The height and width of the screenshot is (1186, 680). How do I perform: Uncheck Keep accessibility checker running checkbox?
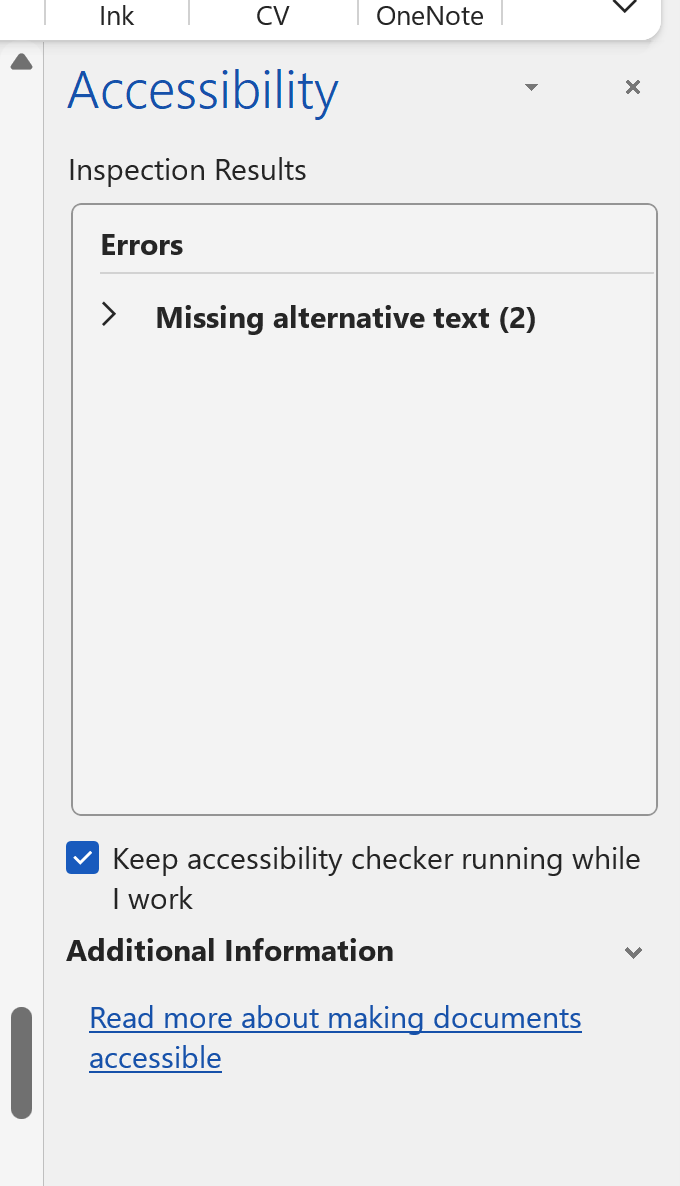[x=83, y=858]
